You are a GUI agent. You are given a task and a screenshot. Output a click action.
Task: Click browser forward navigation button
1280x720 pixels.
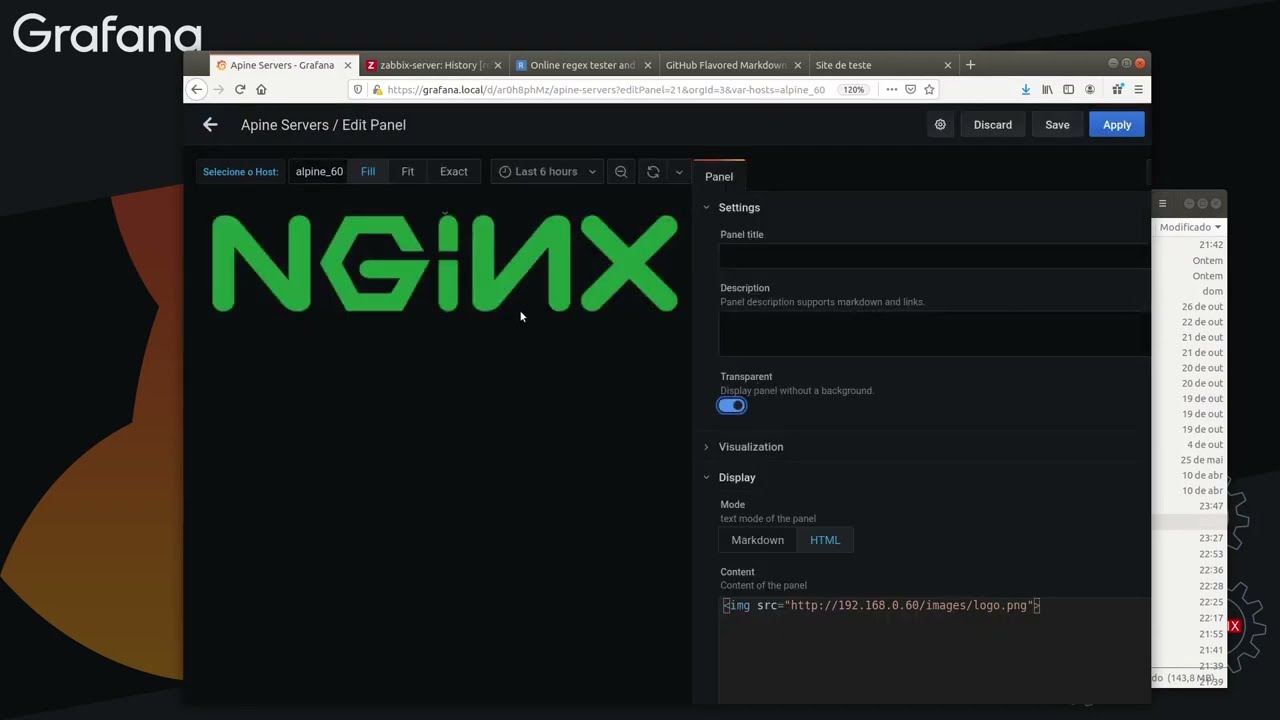pos(218,89)
